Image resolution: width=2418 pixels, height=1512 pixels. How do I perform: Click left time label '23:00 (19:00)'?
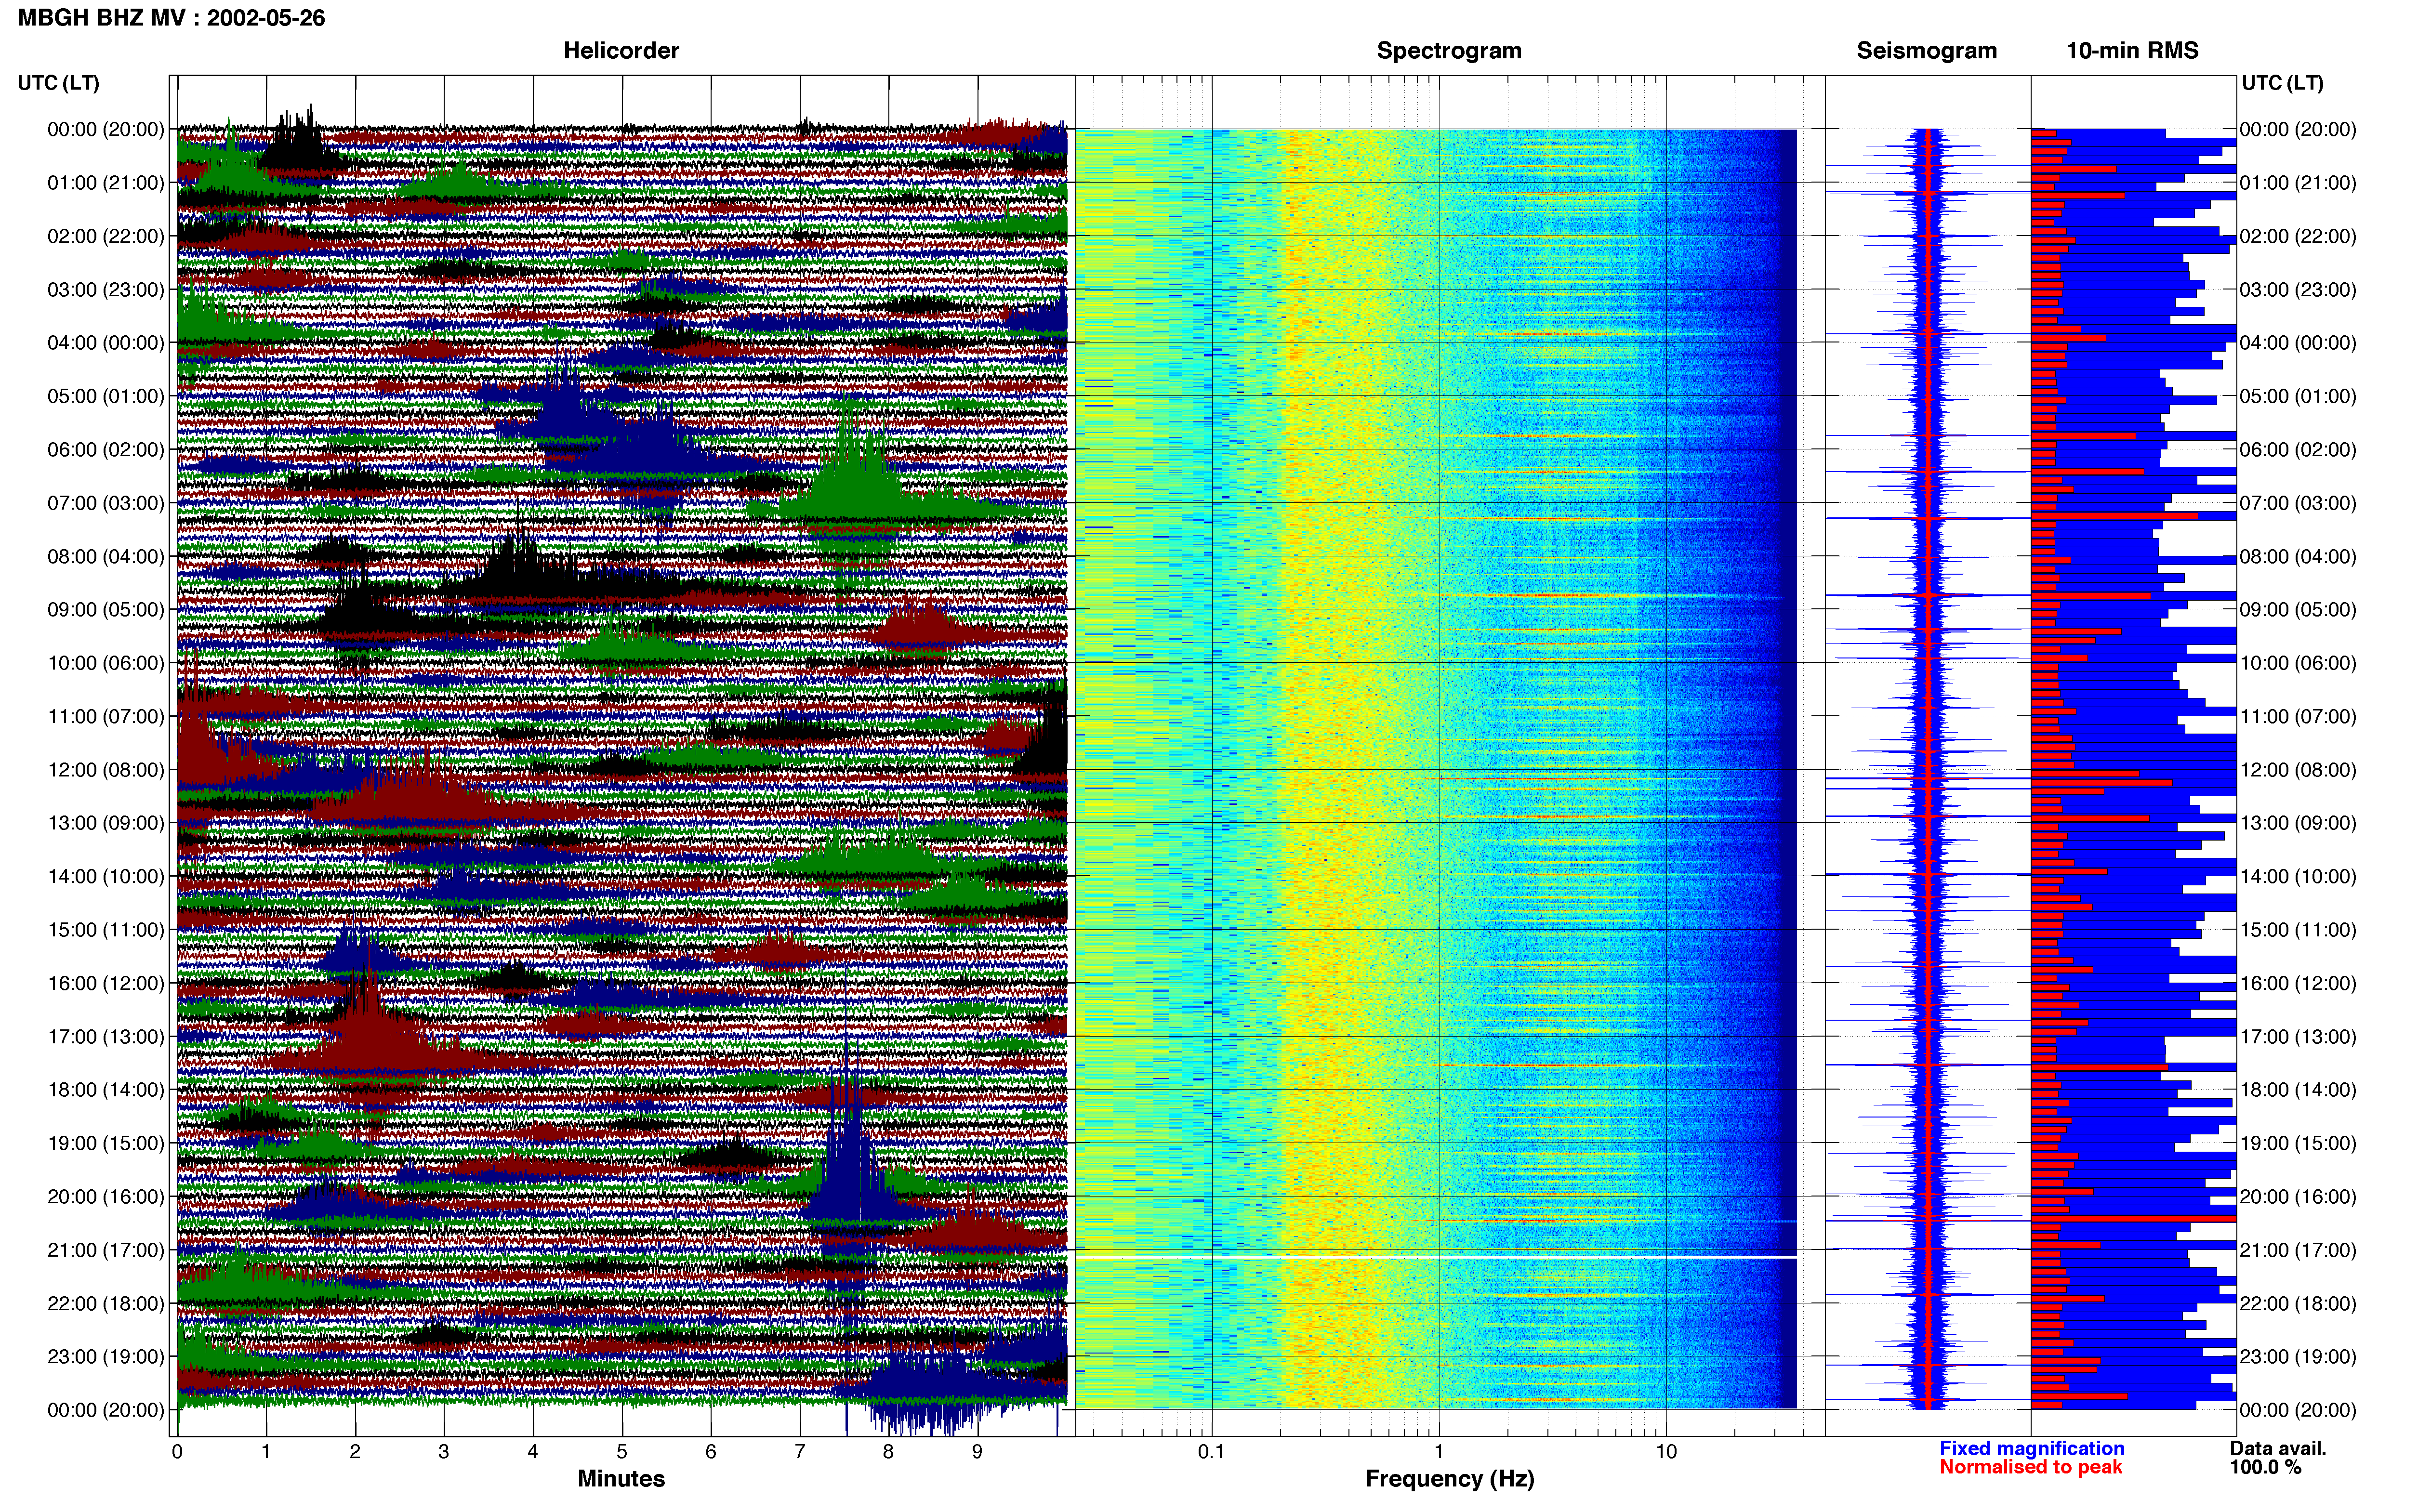point(106,1357)
